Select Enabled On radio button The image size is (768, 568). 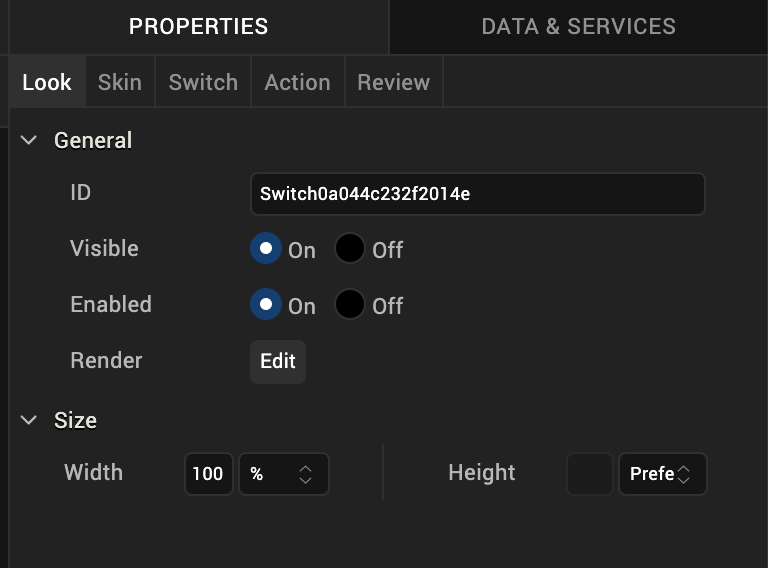pos(266,305)
